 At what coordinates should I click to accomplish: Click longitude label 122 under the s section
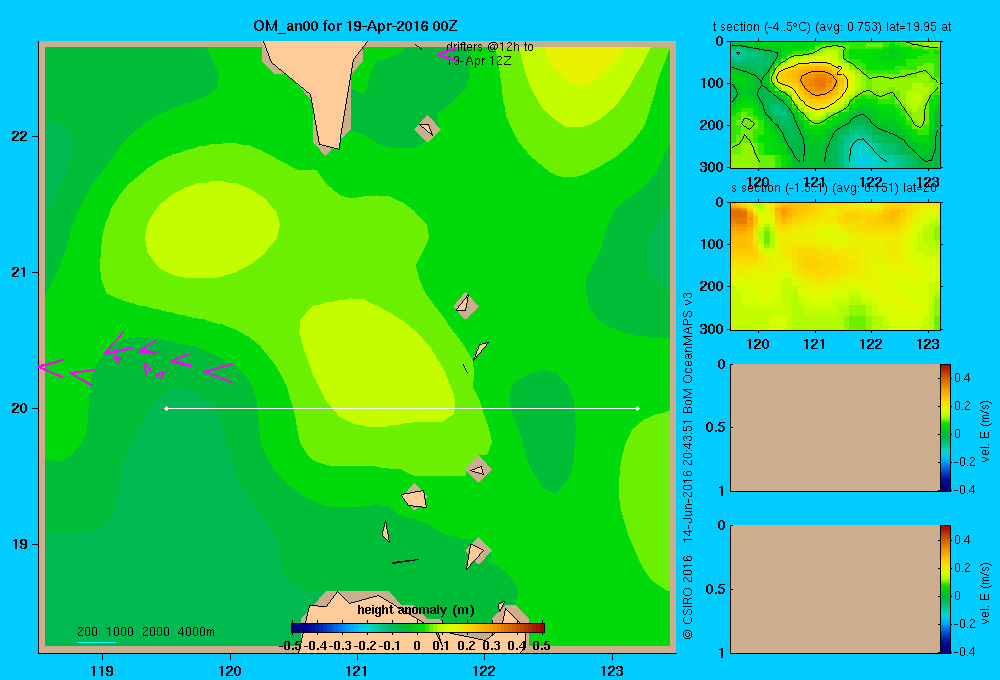(x=871, y=344)
